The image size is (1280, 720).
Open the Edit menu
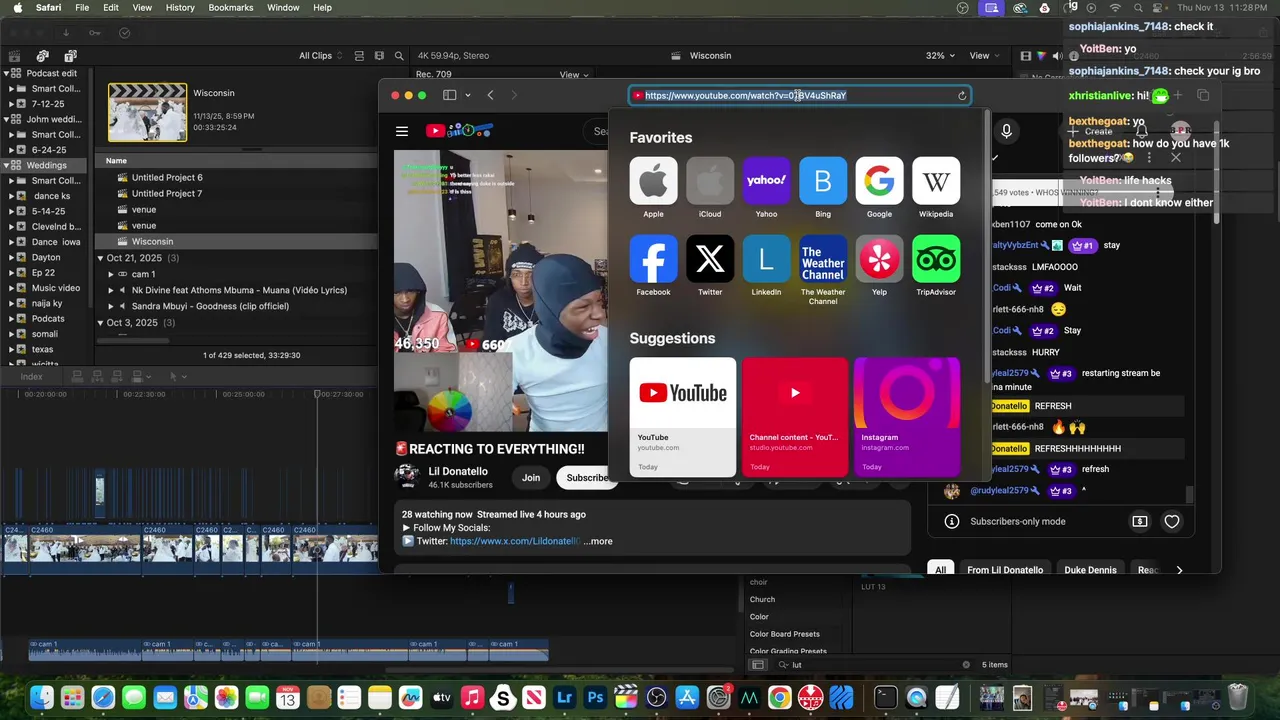tap(111, 8)
